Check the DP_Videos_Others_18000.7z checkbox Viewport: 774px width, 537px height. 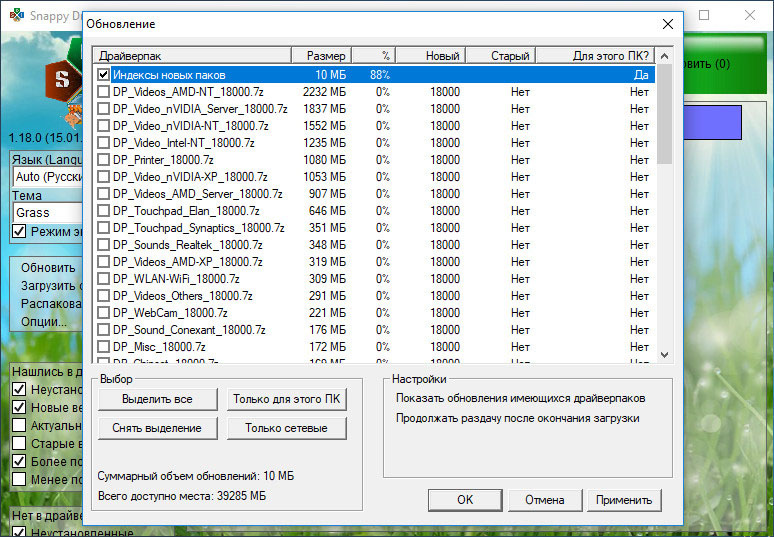pos(103,296)
